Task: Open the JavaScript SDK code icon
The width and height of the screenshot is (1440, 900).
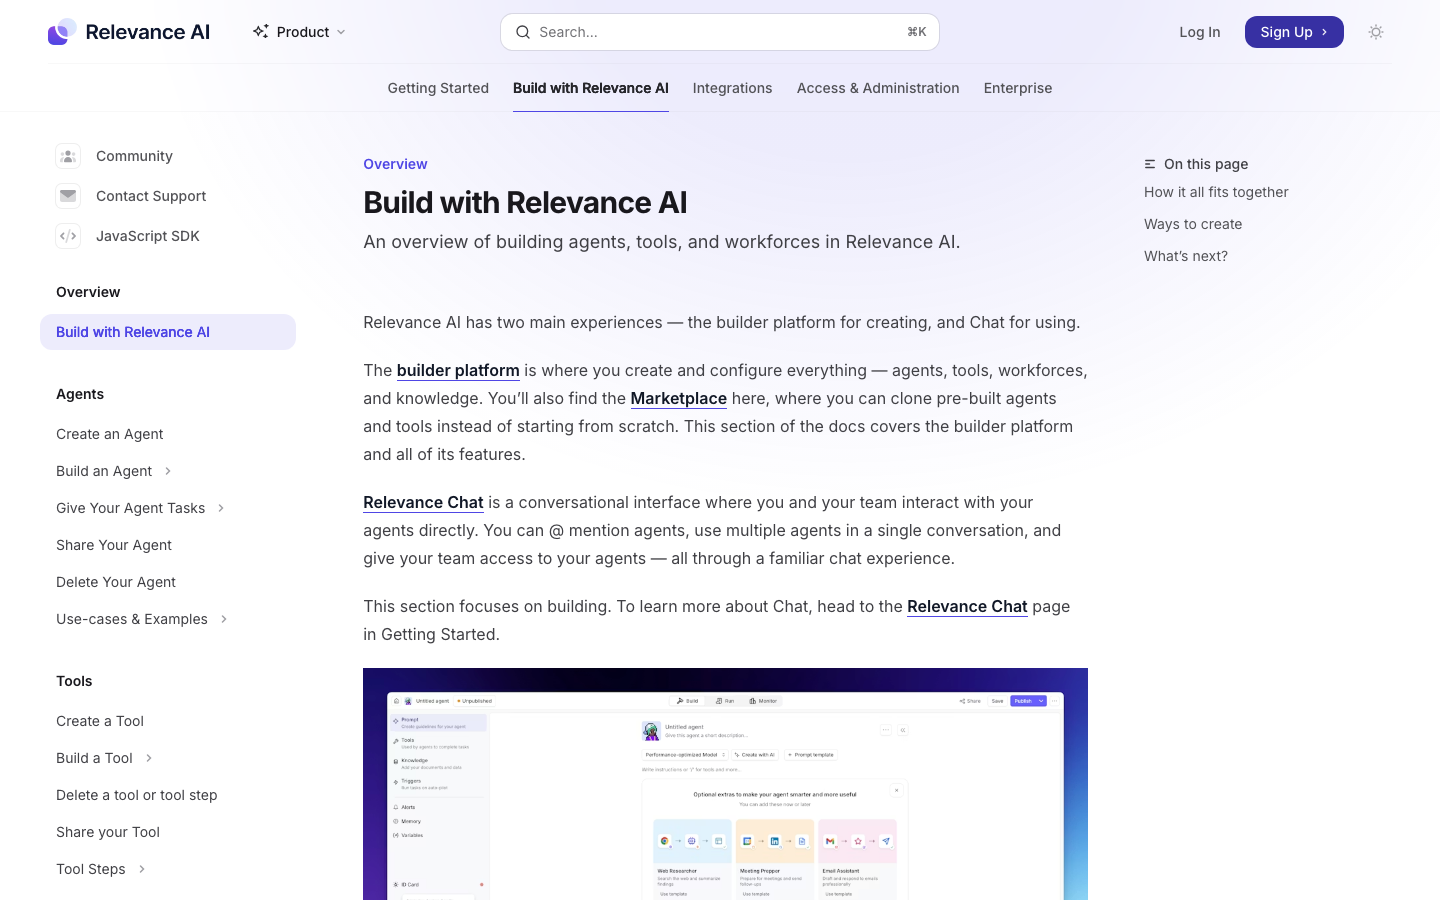Action: click(68, 236)
